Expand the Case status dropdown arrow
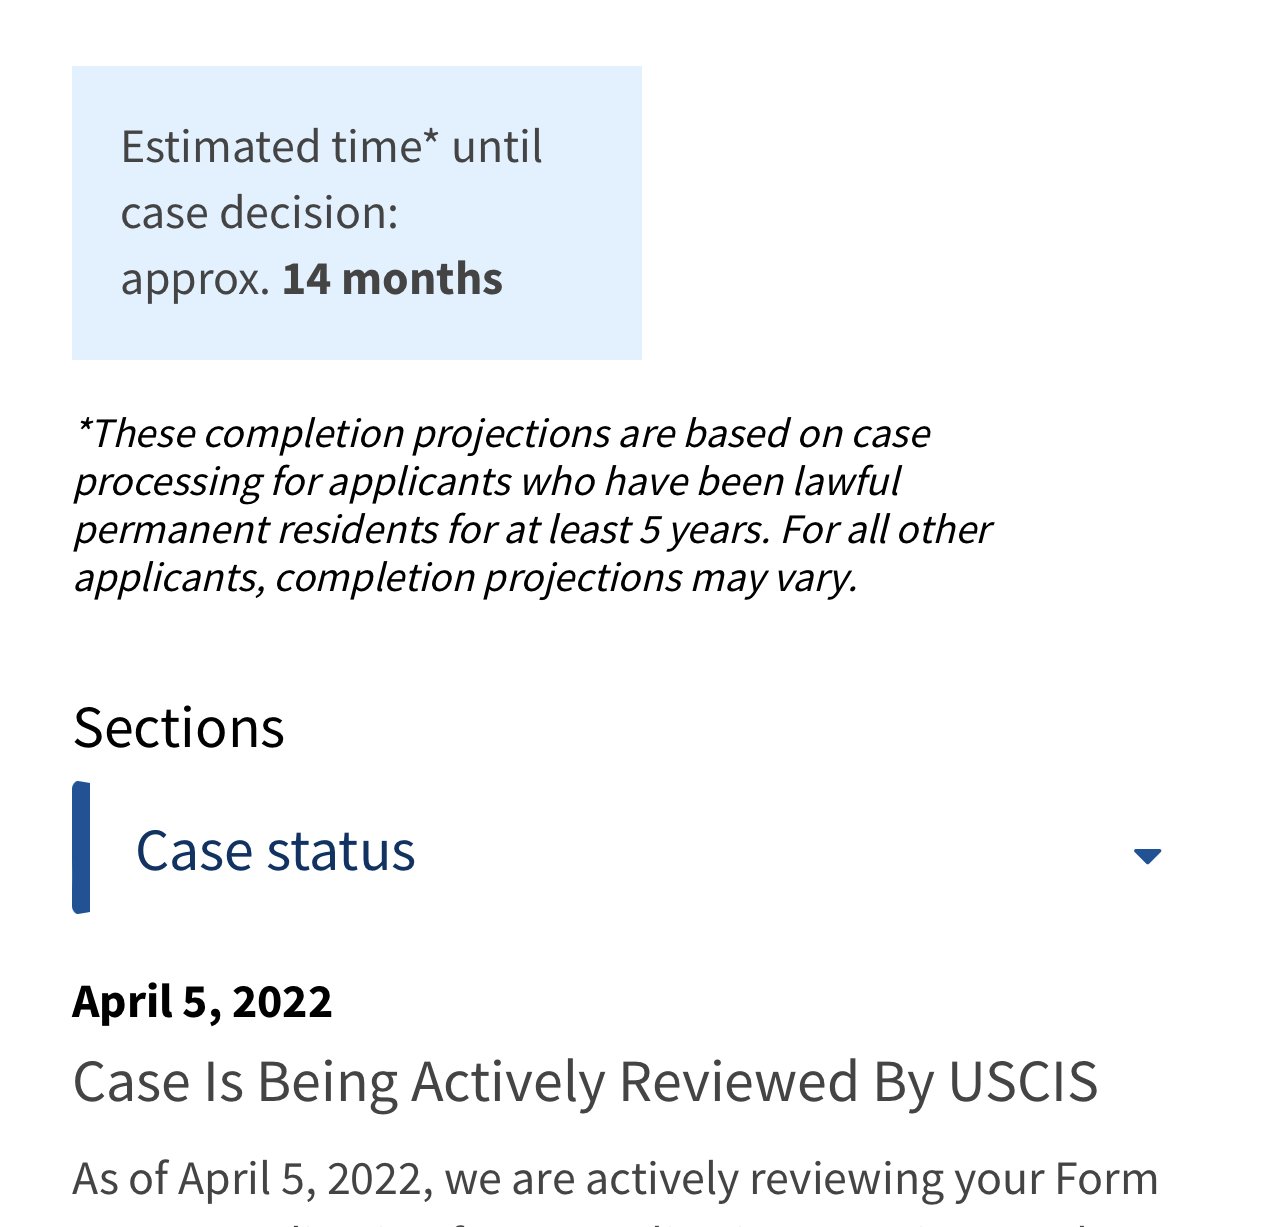Screen dimensions: 1284x1227 pos(1147,856)
